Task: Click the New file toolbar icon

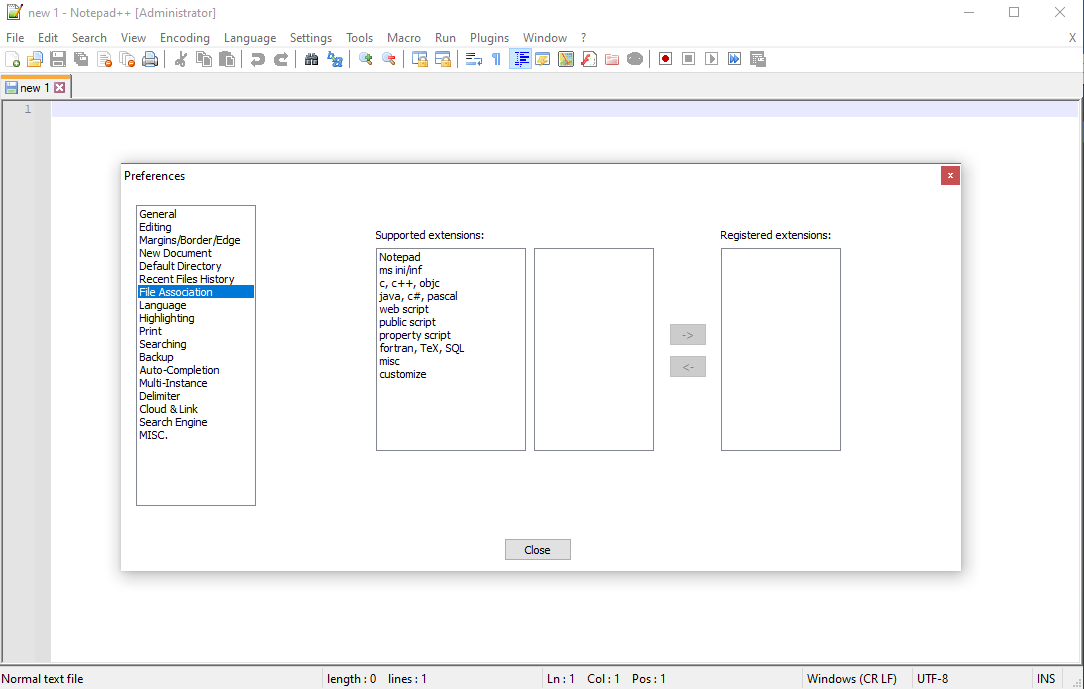Action: tap(13, 60)
